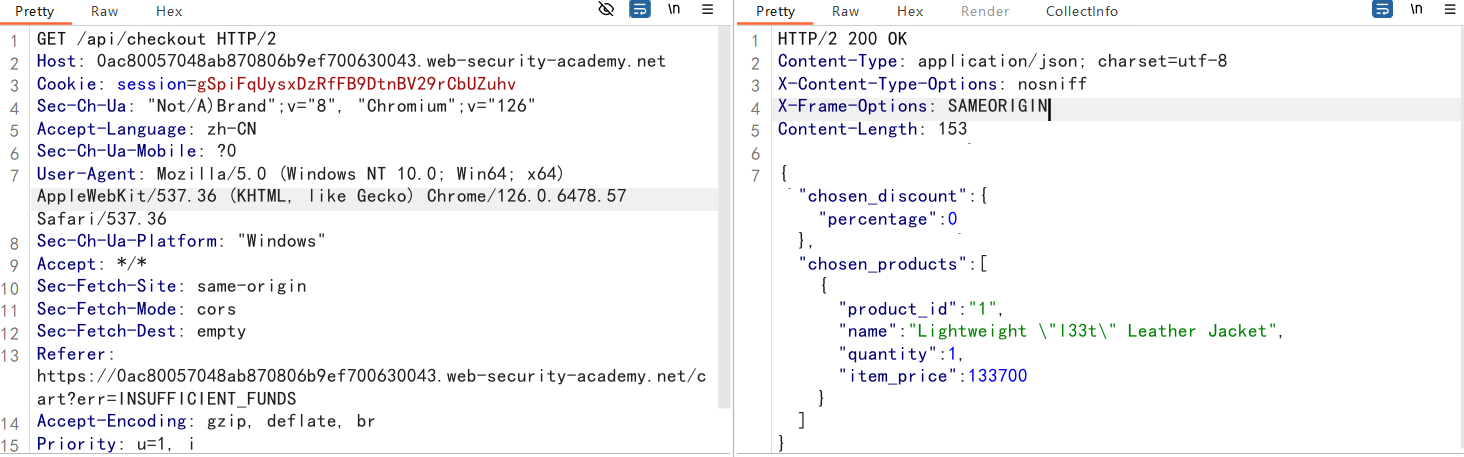Toggle the \n non-printable characters icon in response
This screenshot has width=1464, height=457.
point(1417,10)
